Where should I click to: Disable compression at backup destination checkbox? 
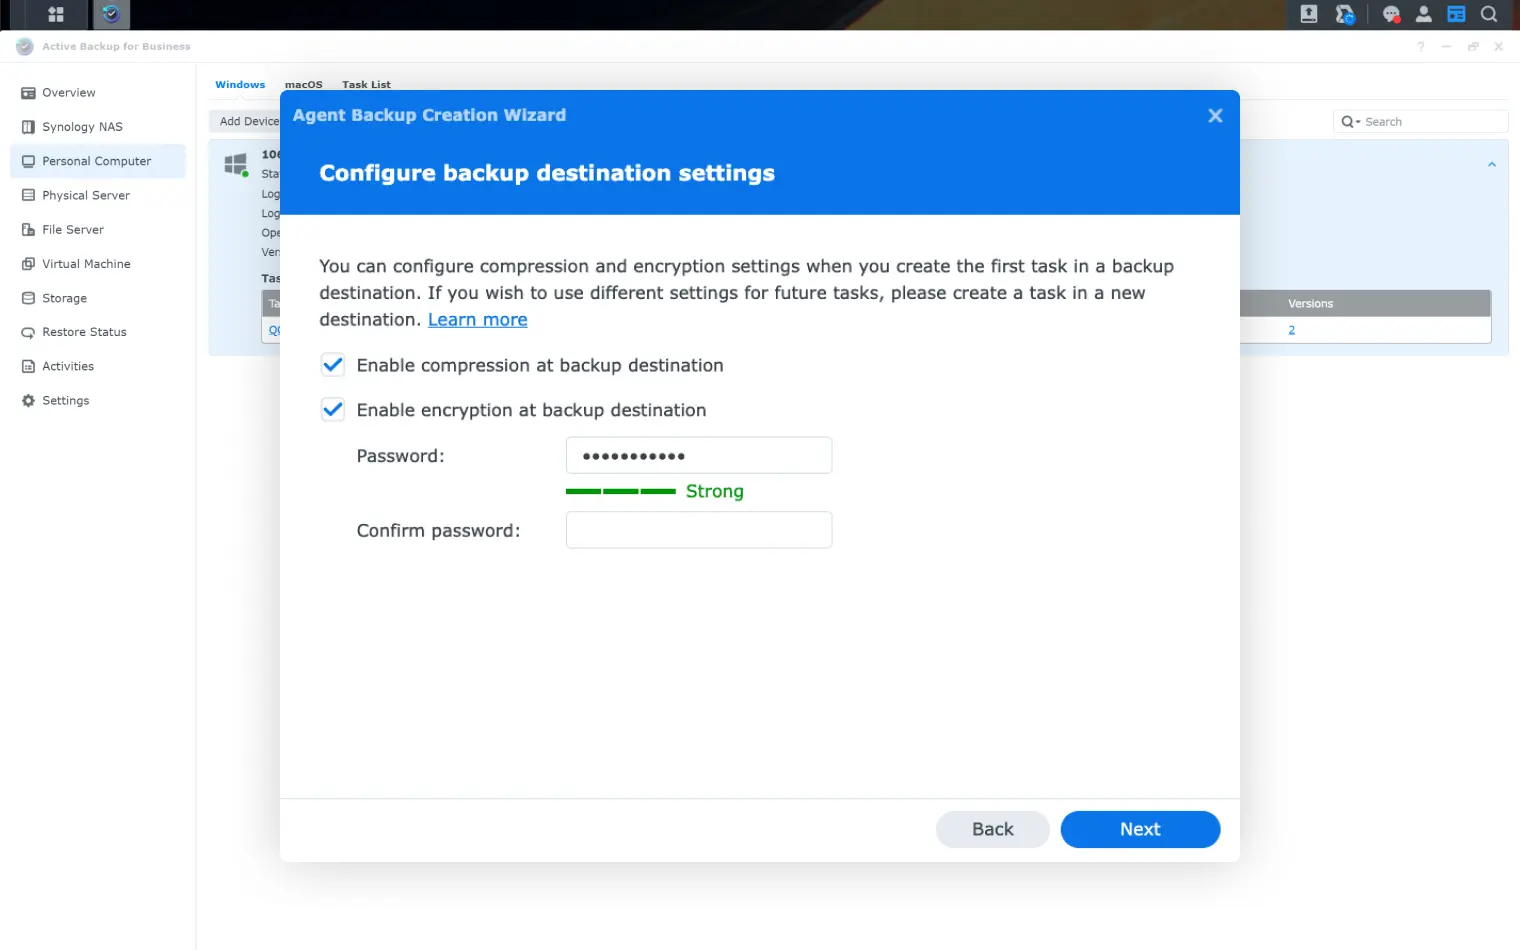[333, 365]
